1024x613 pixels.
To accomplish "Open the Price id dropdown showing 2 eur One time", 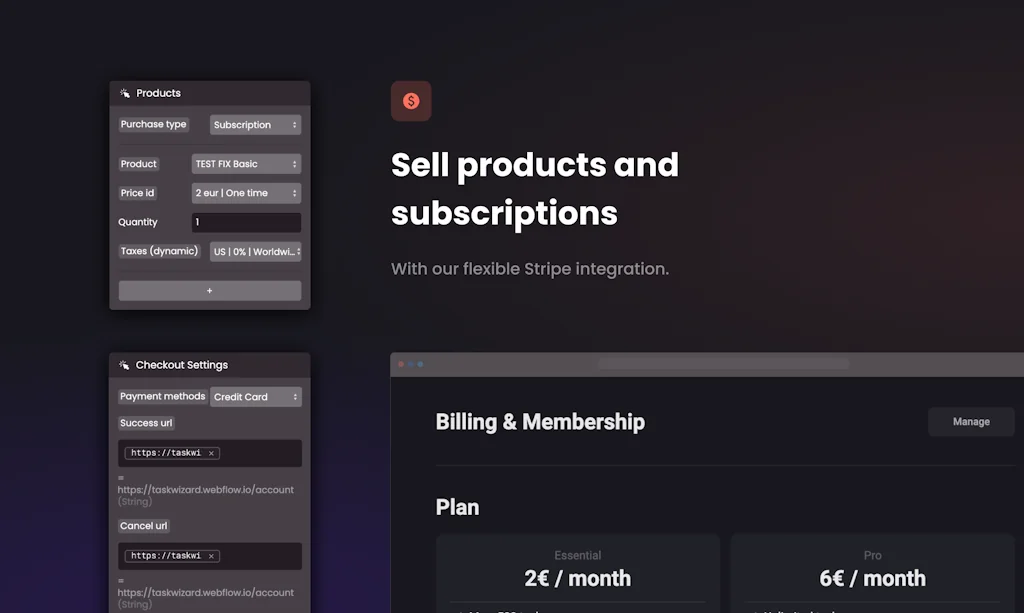I will (246, 192).
